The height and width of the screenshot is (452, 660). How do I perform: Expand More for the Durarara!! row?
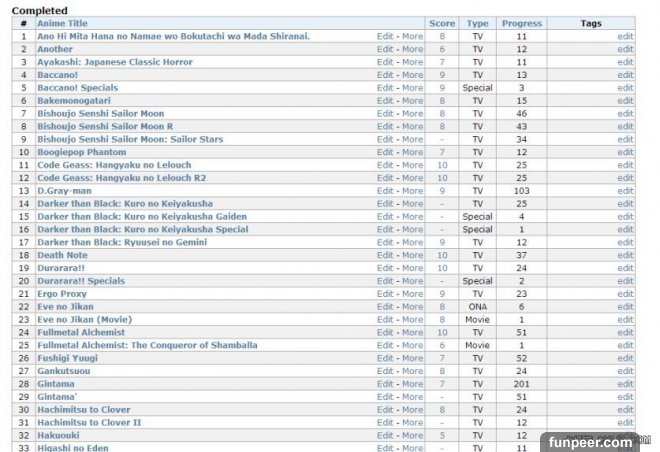412,268
